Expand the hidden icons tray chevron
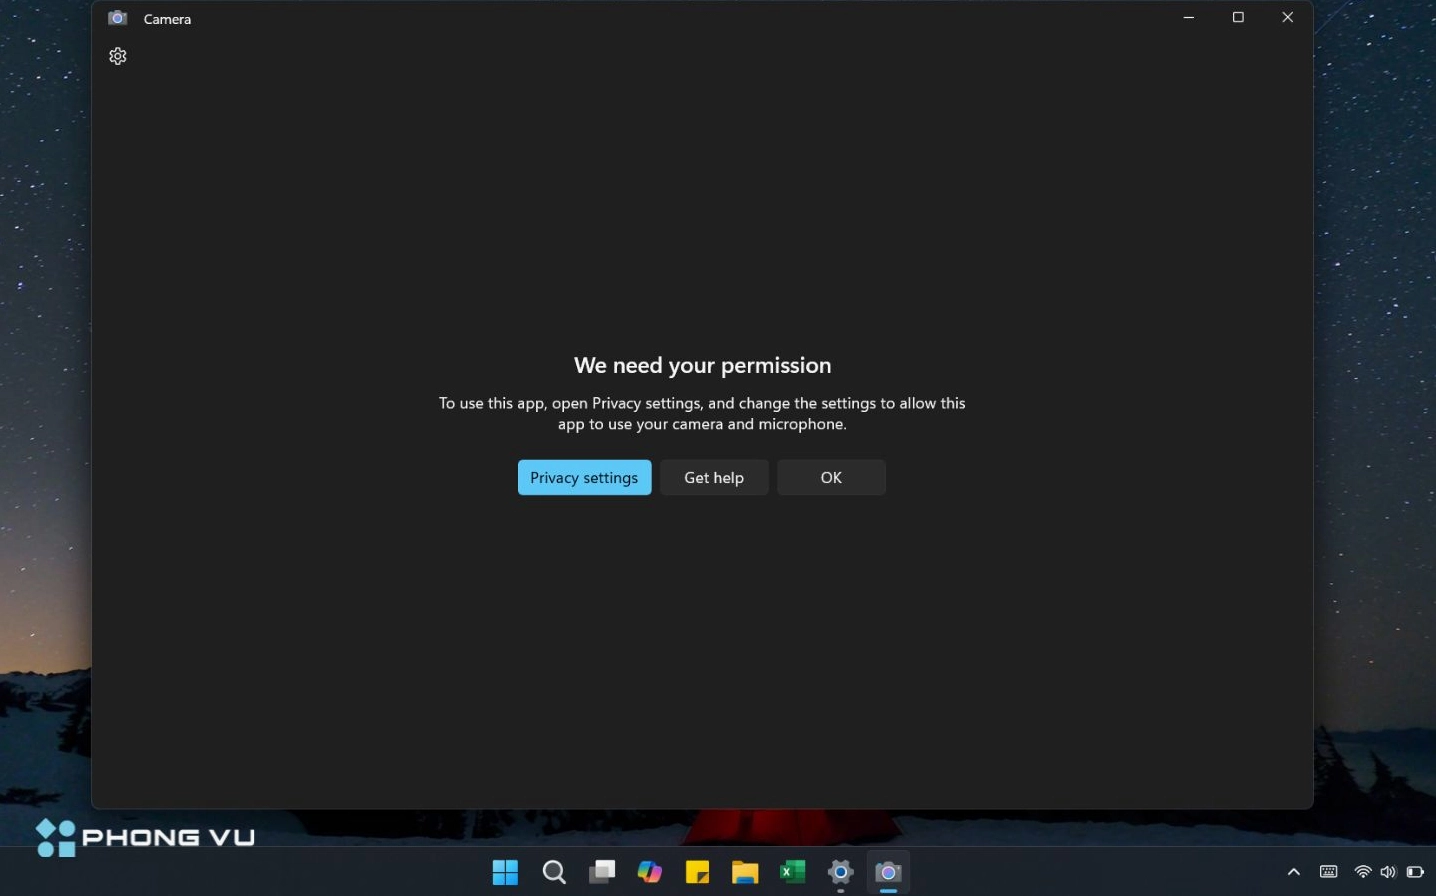 click(x=1293, y=872)
